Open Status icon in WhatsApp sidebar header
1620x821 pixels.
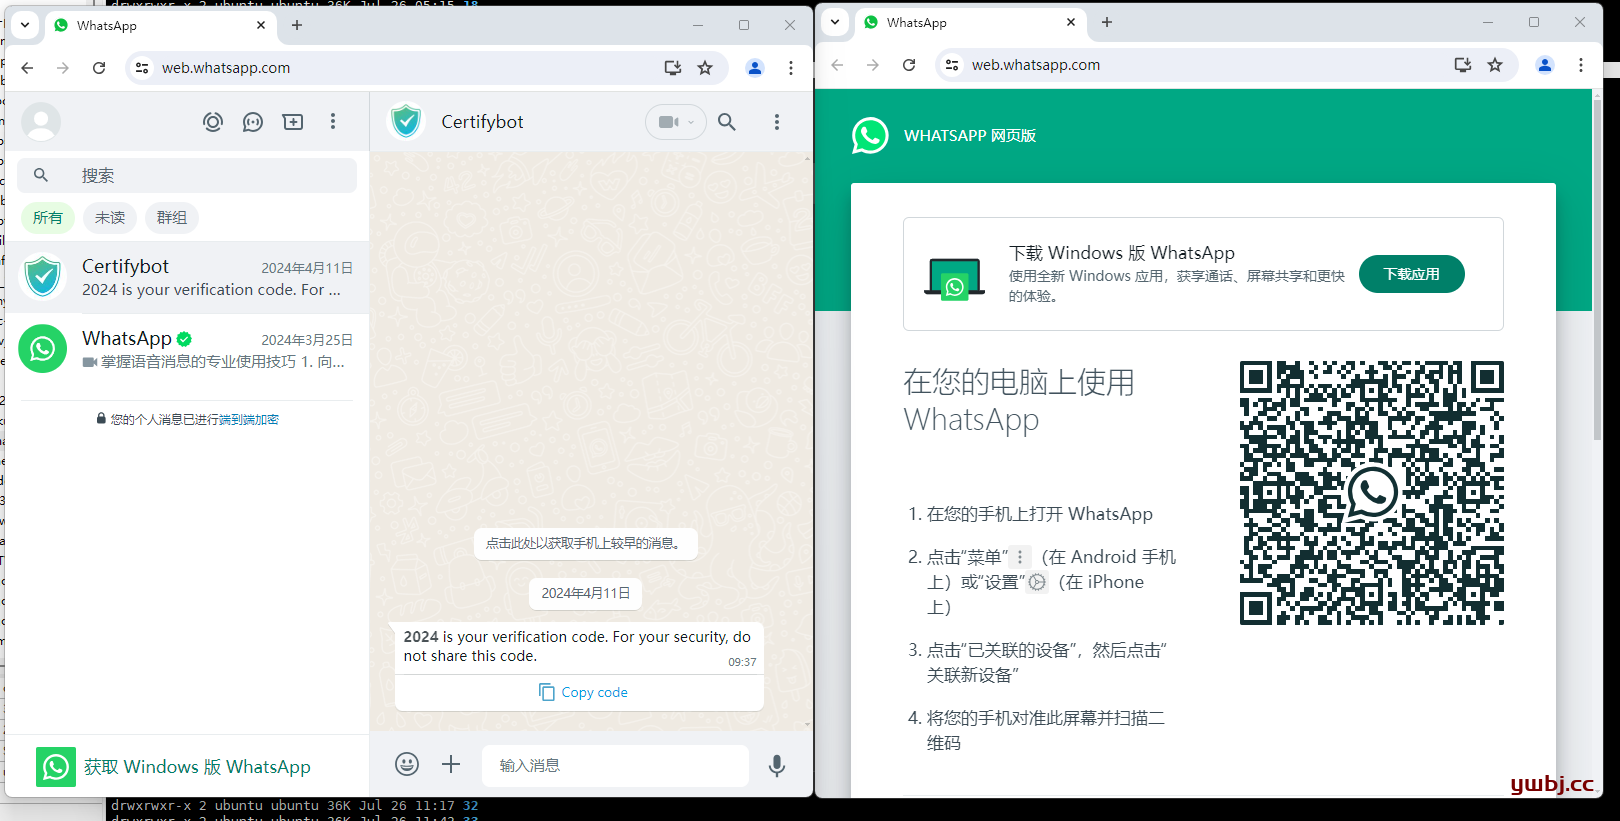point(213,122)
